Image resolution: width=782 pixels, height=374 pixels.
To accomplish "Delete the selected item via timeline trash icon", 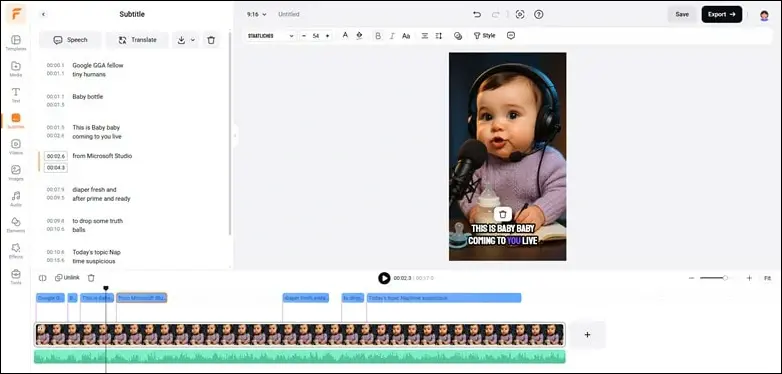I will pos(91,278).
